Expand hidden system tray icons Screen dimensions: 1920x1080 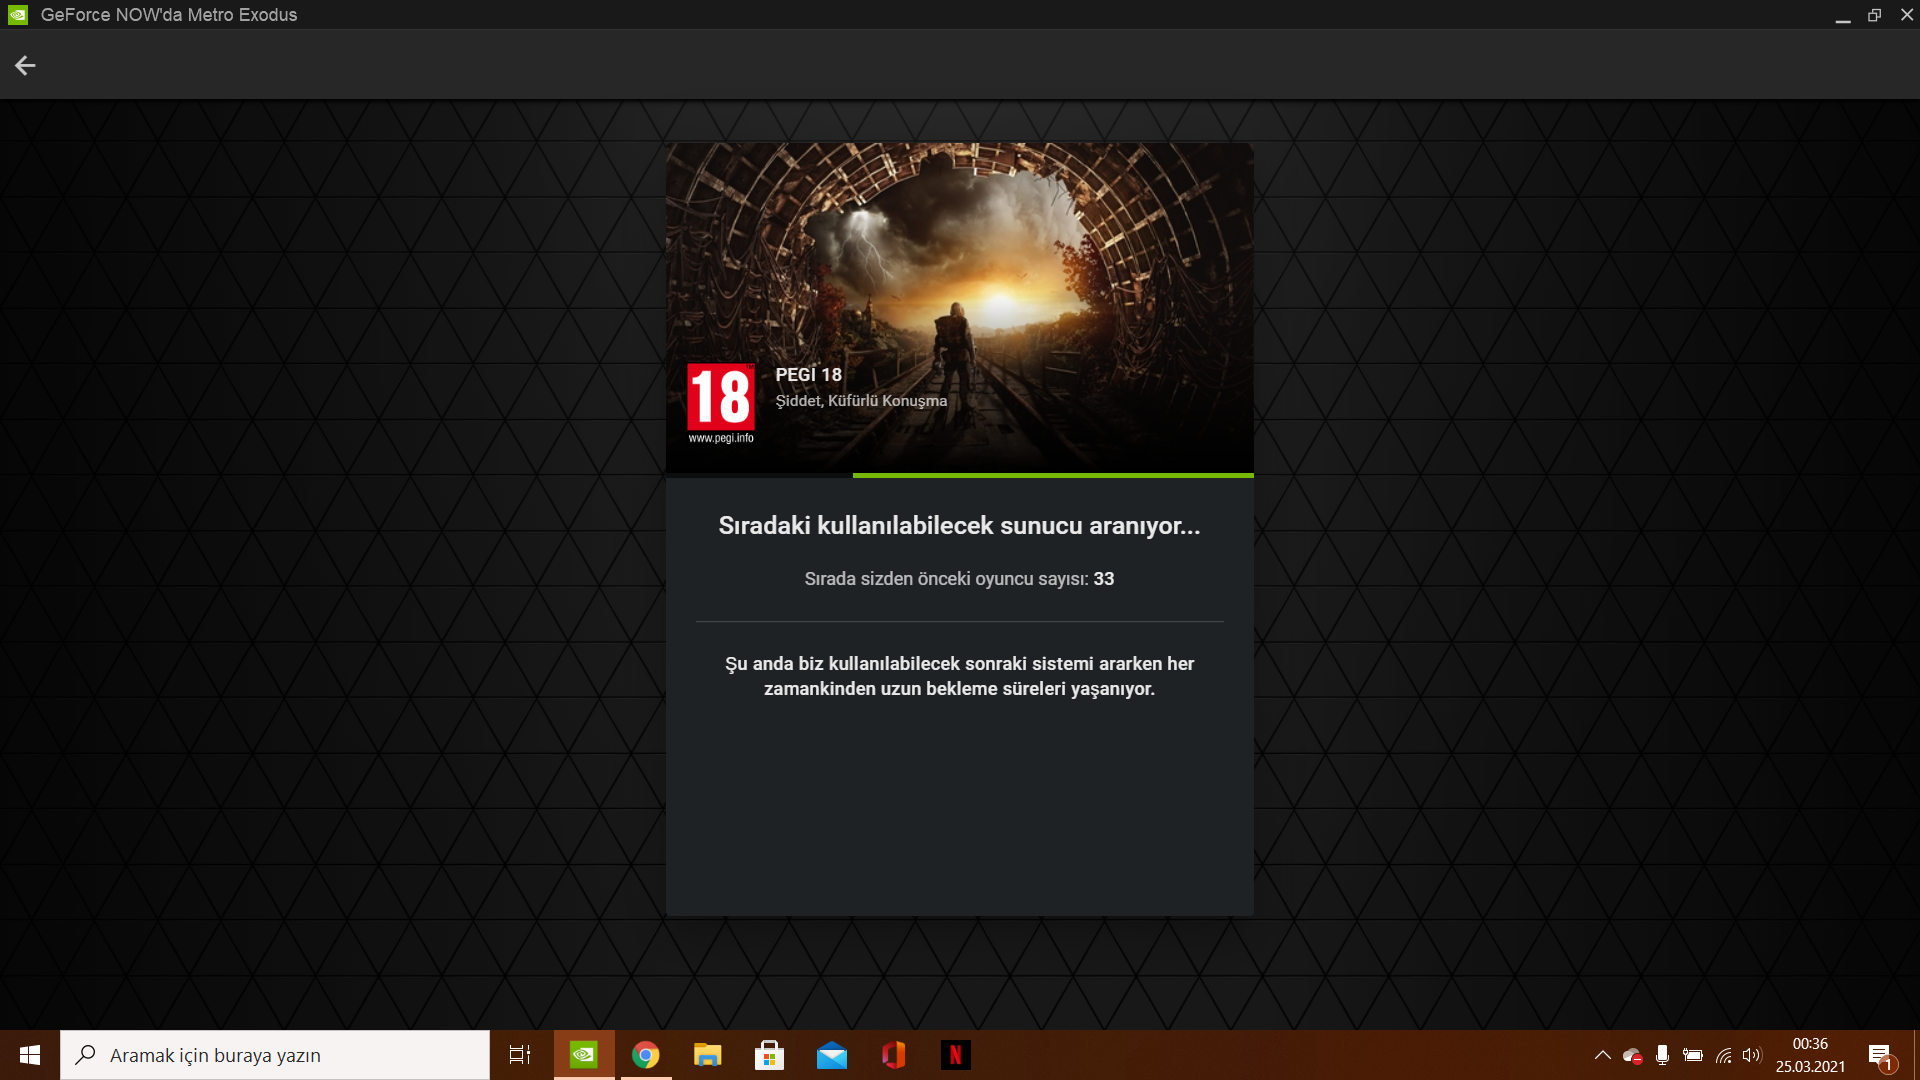coord(1602,1055)
